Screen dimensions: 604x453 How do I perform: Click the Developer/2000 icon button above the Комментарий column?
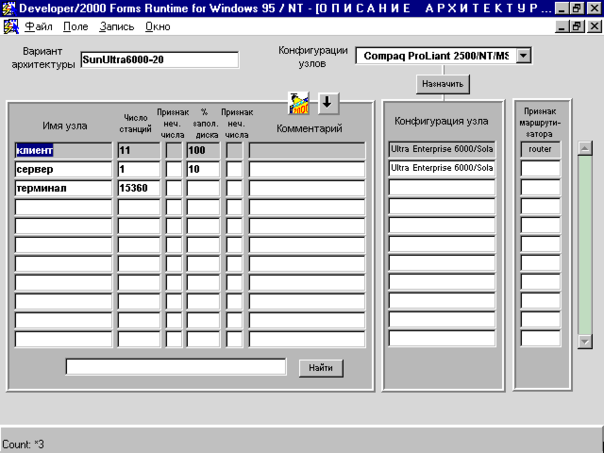coord(299,103)
